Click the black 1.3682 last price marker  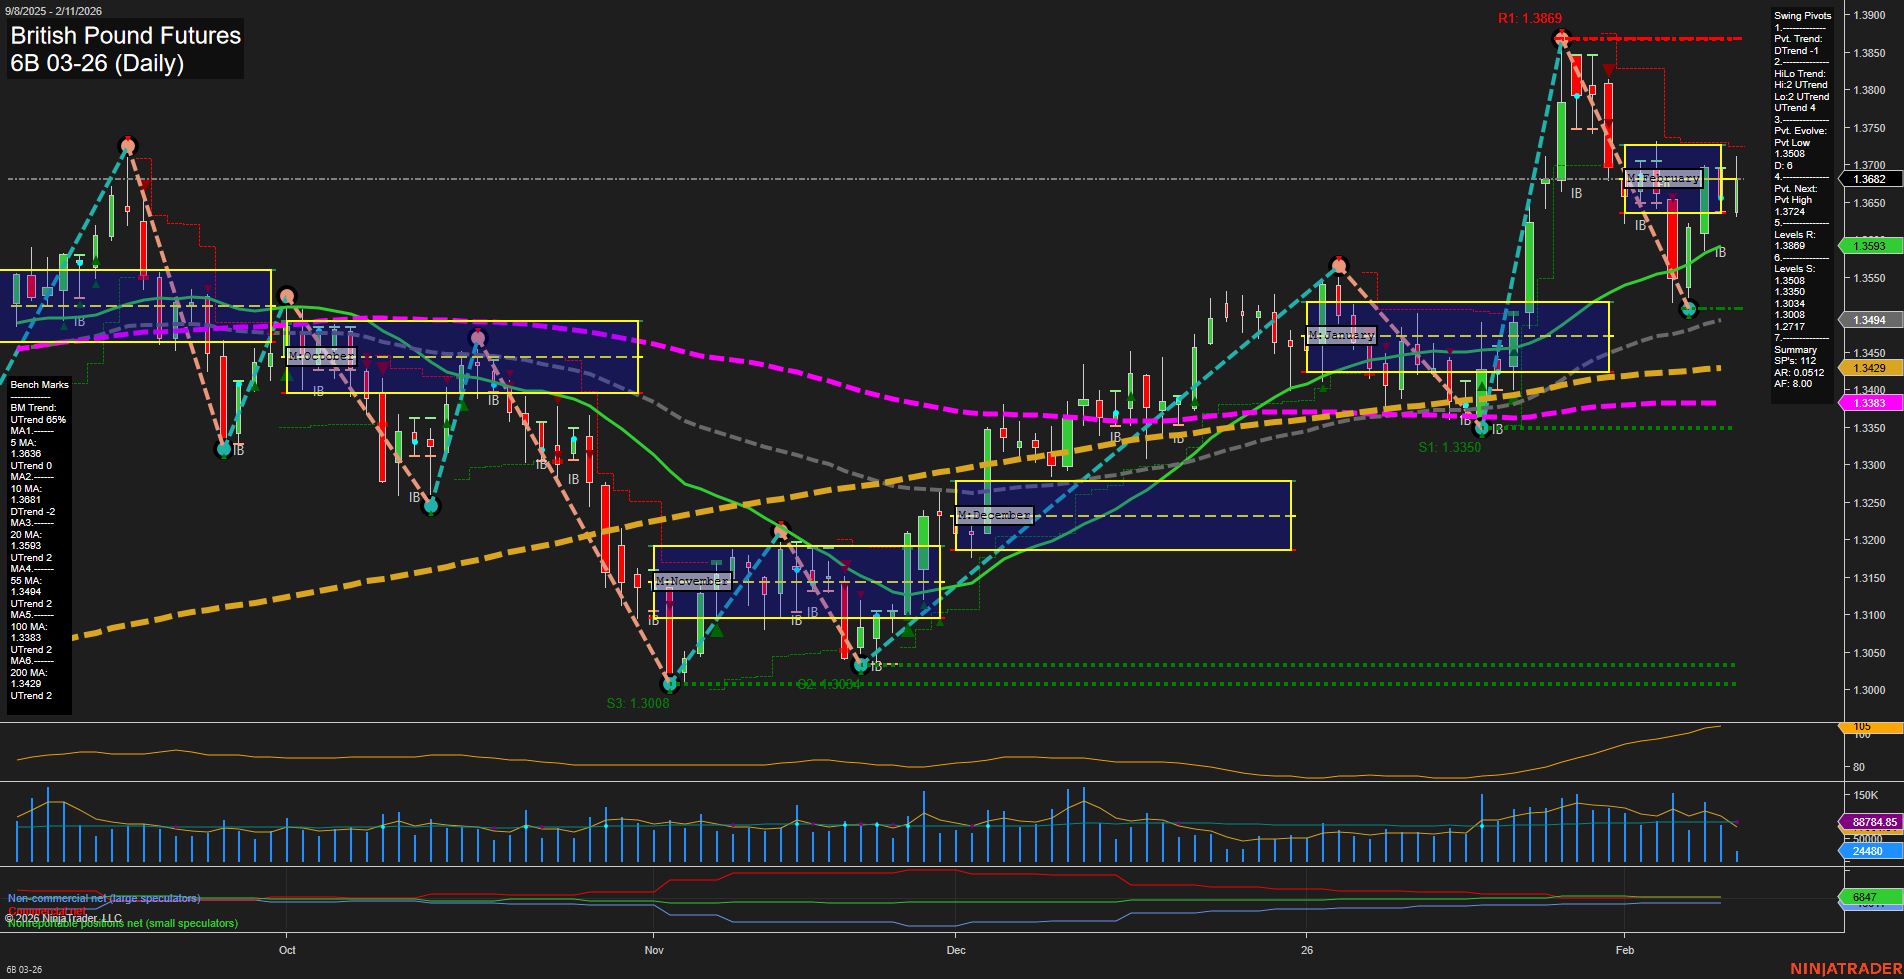coord(1869,179)
